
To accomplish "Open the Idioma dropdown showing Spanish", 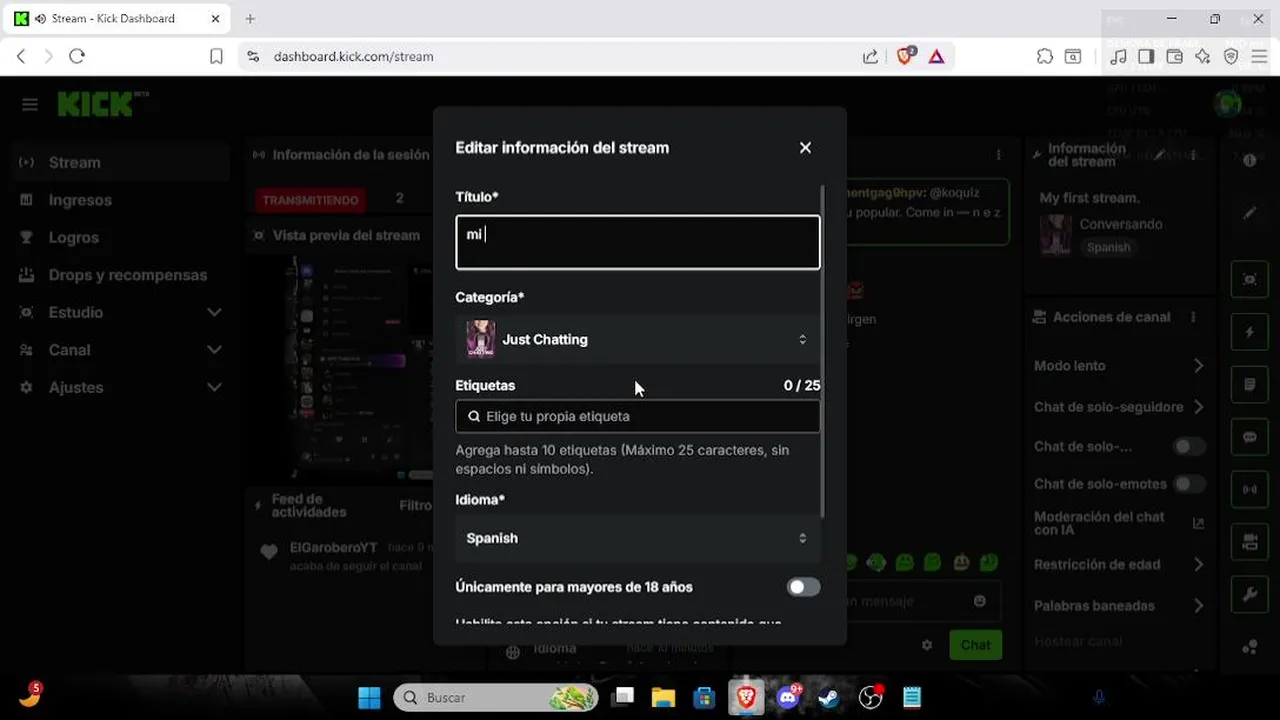I will point(637,538).
